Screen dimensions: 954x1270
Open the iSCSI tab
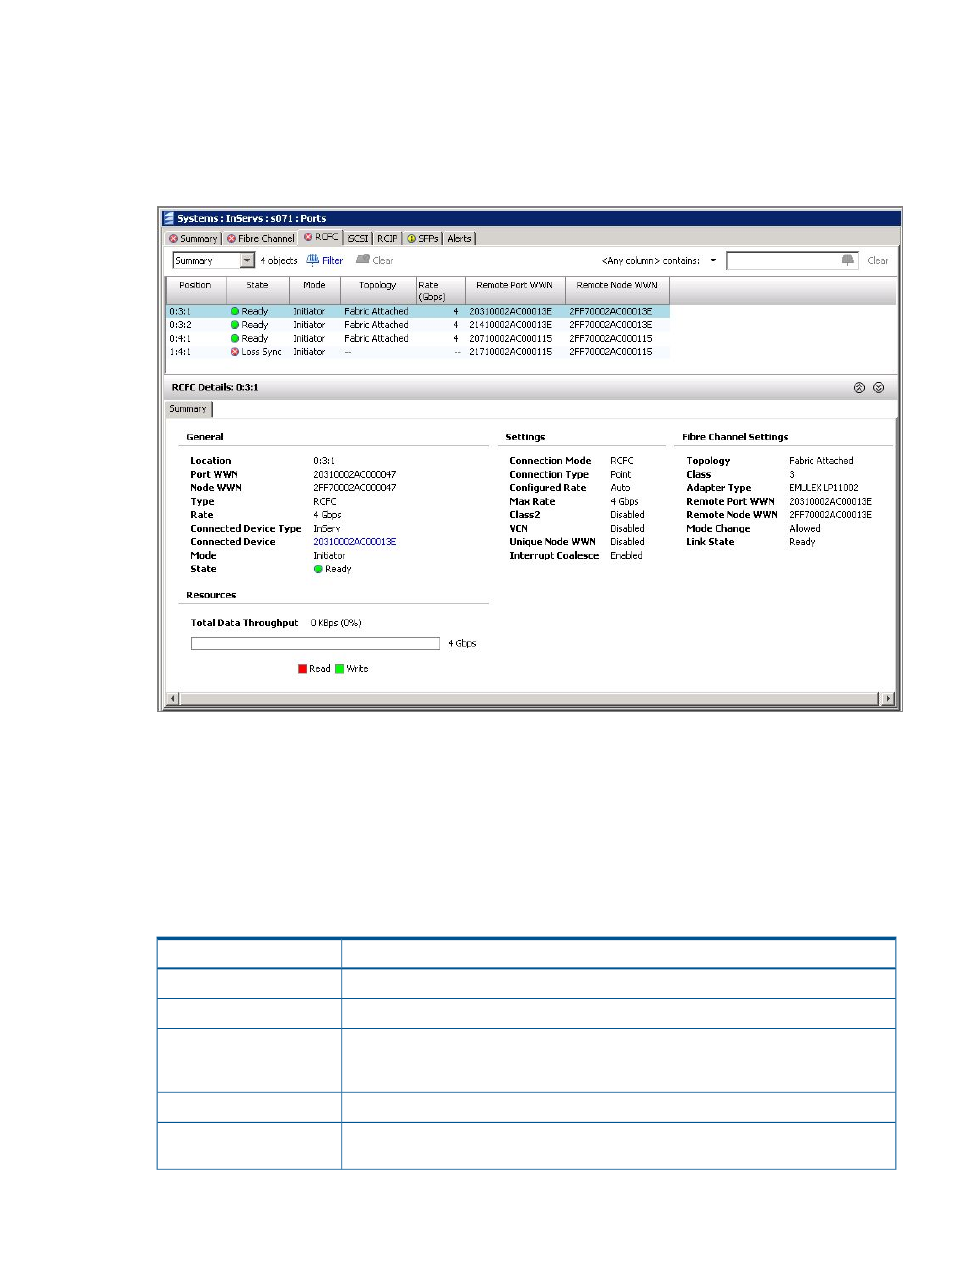pos(358,239)
